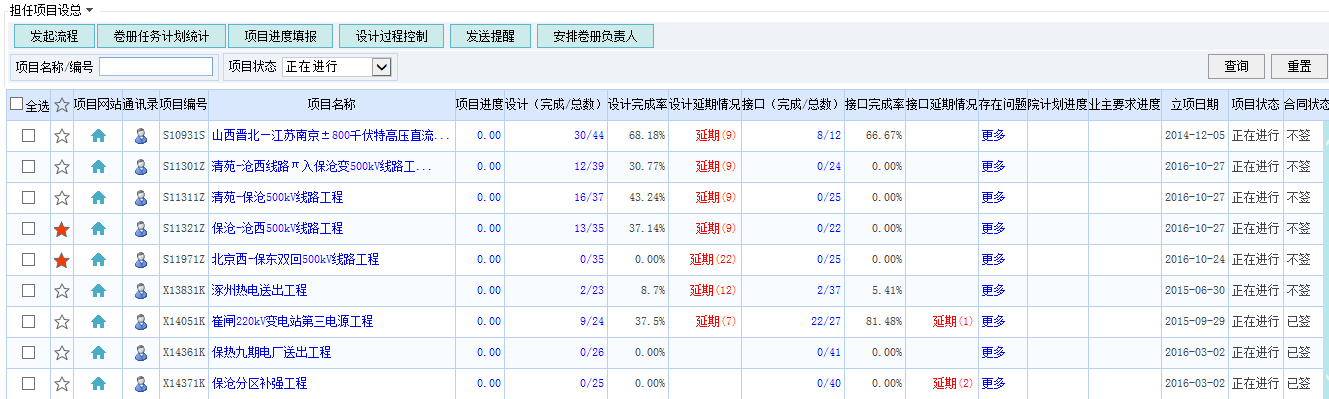
Task: Check the 全选 select-all checkbox
Action: coord(16,104)
